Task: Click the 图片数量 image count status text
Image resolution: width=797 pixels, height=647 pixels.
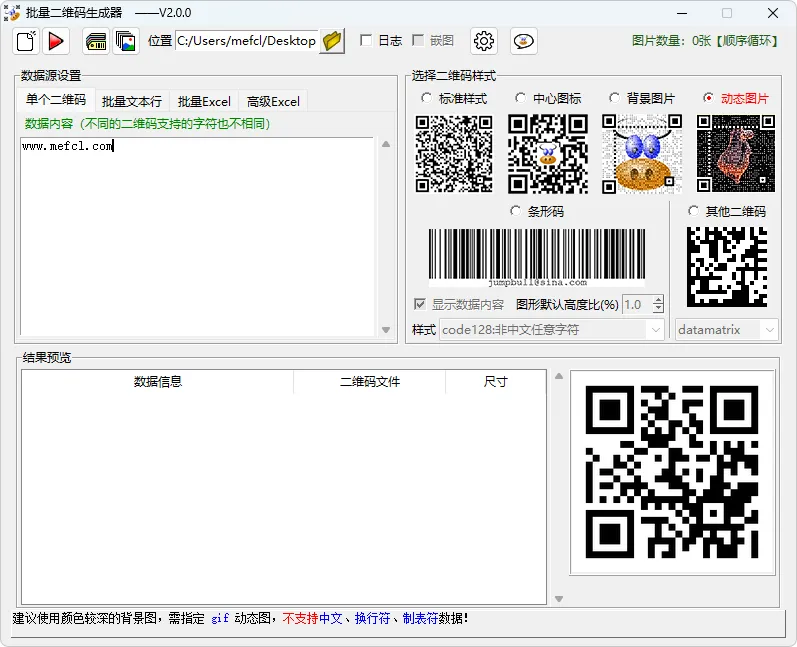Action: (704, 41)
